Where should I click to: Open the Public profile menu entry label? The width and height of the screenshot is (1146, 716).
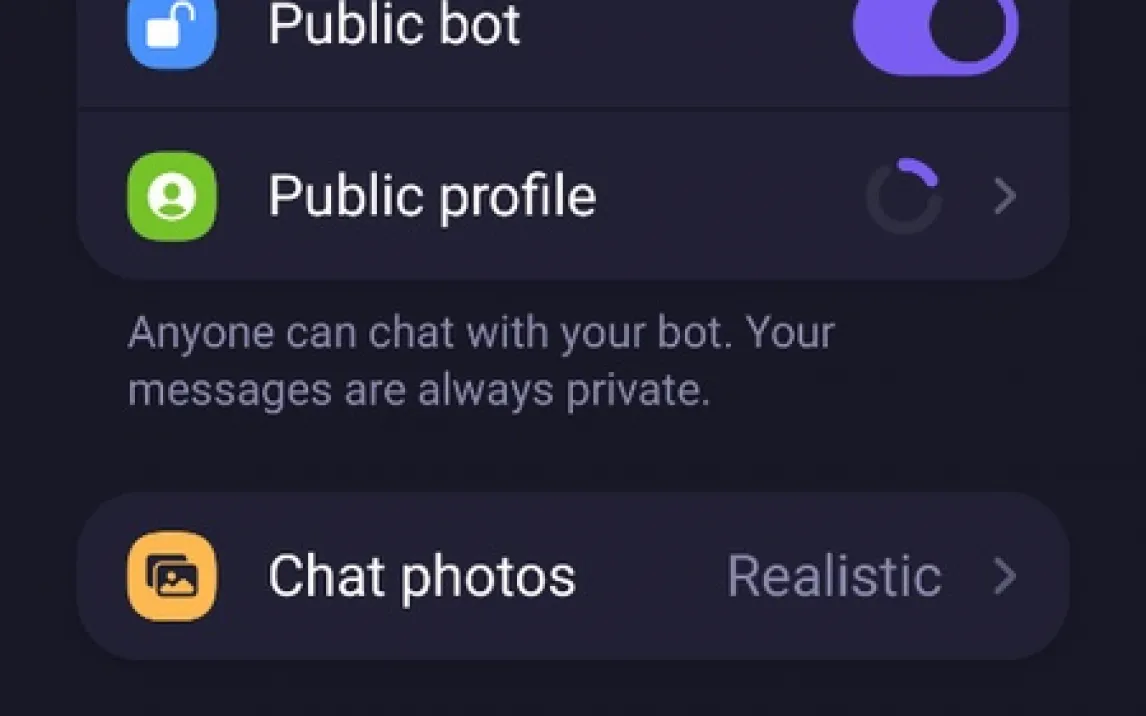click(431, 196)
